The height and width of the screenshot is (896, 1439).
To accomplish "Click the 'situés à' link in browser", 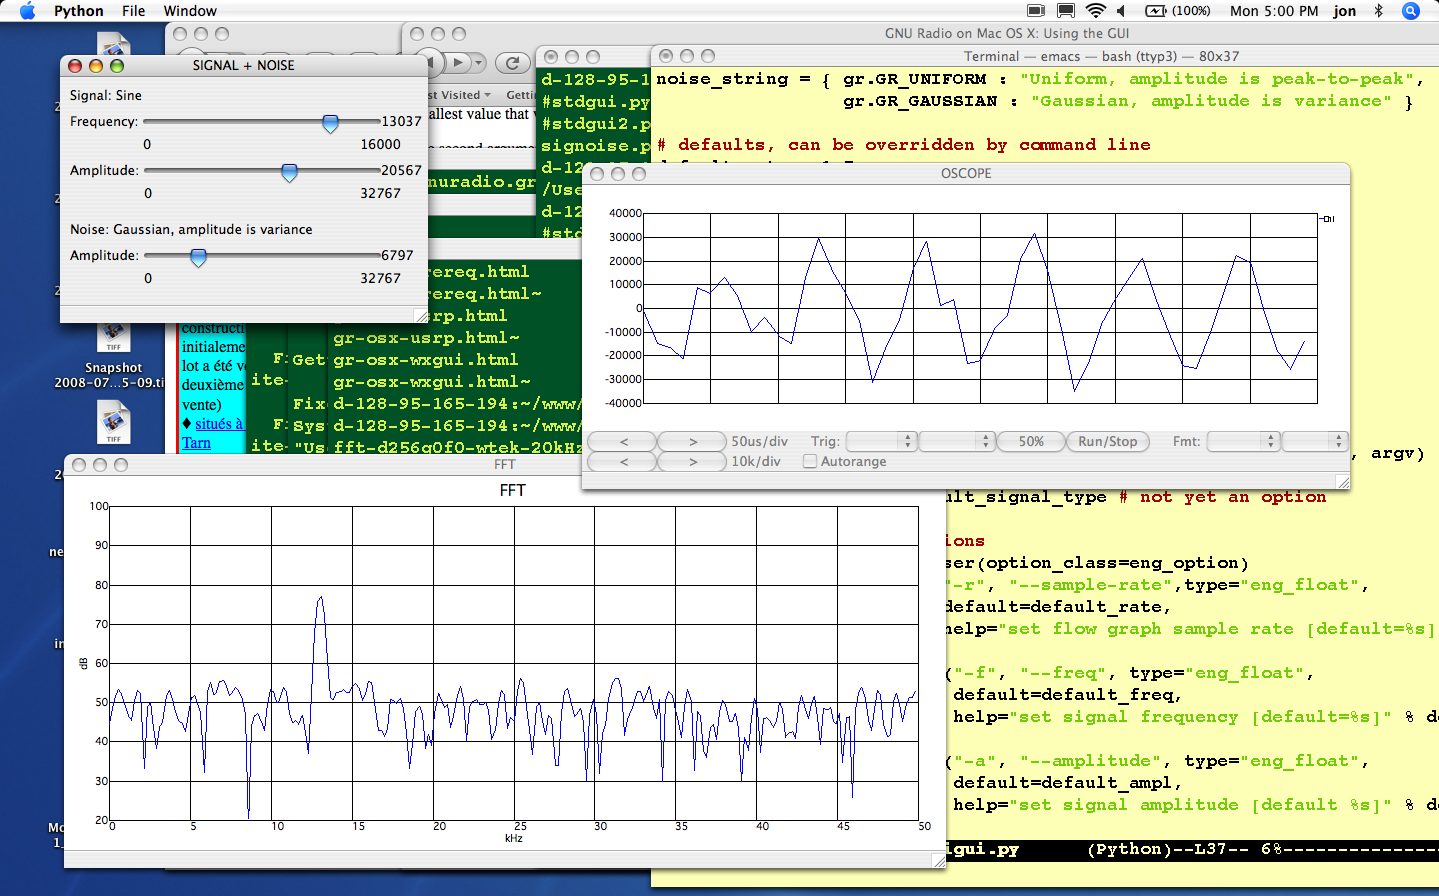I will [218, 424].
